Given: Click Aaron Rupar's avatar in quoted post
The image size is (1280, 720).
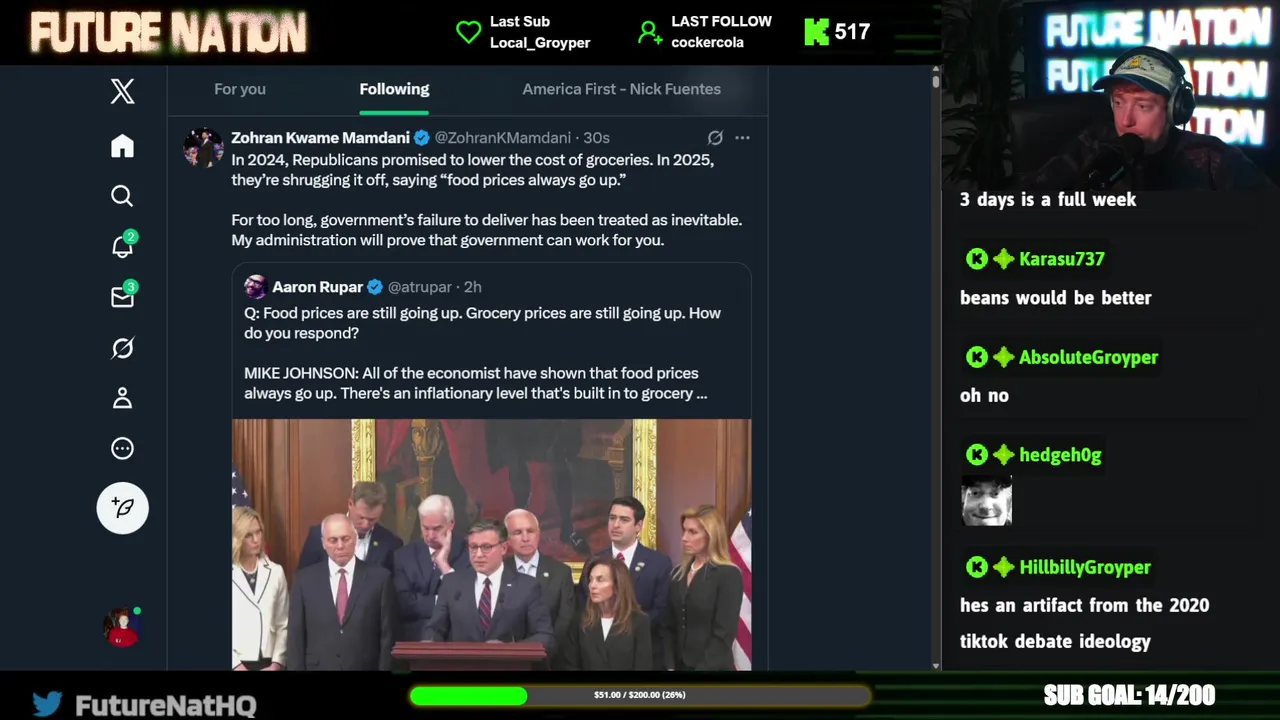Looking at the screenshot, I should click(x=255, y=287).
